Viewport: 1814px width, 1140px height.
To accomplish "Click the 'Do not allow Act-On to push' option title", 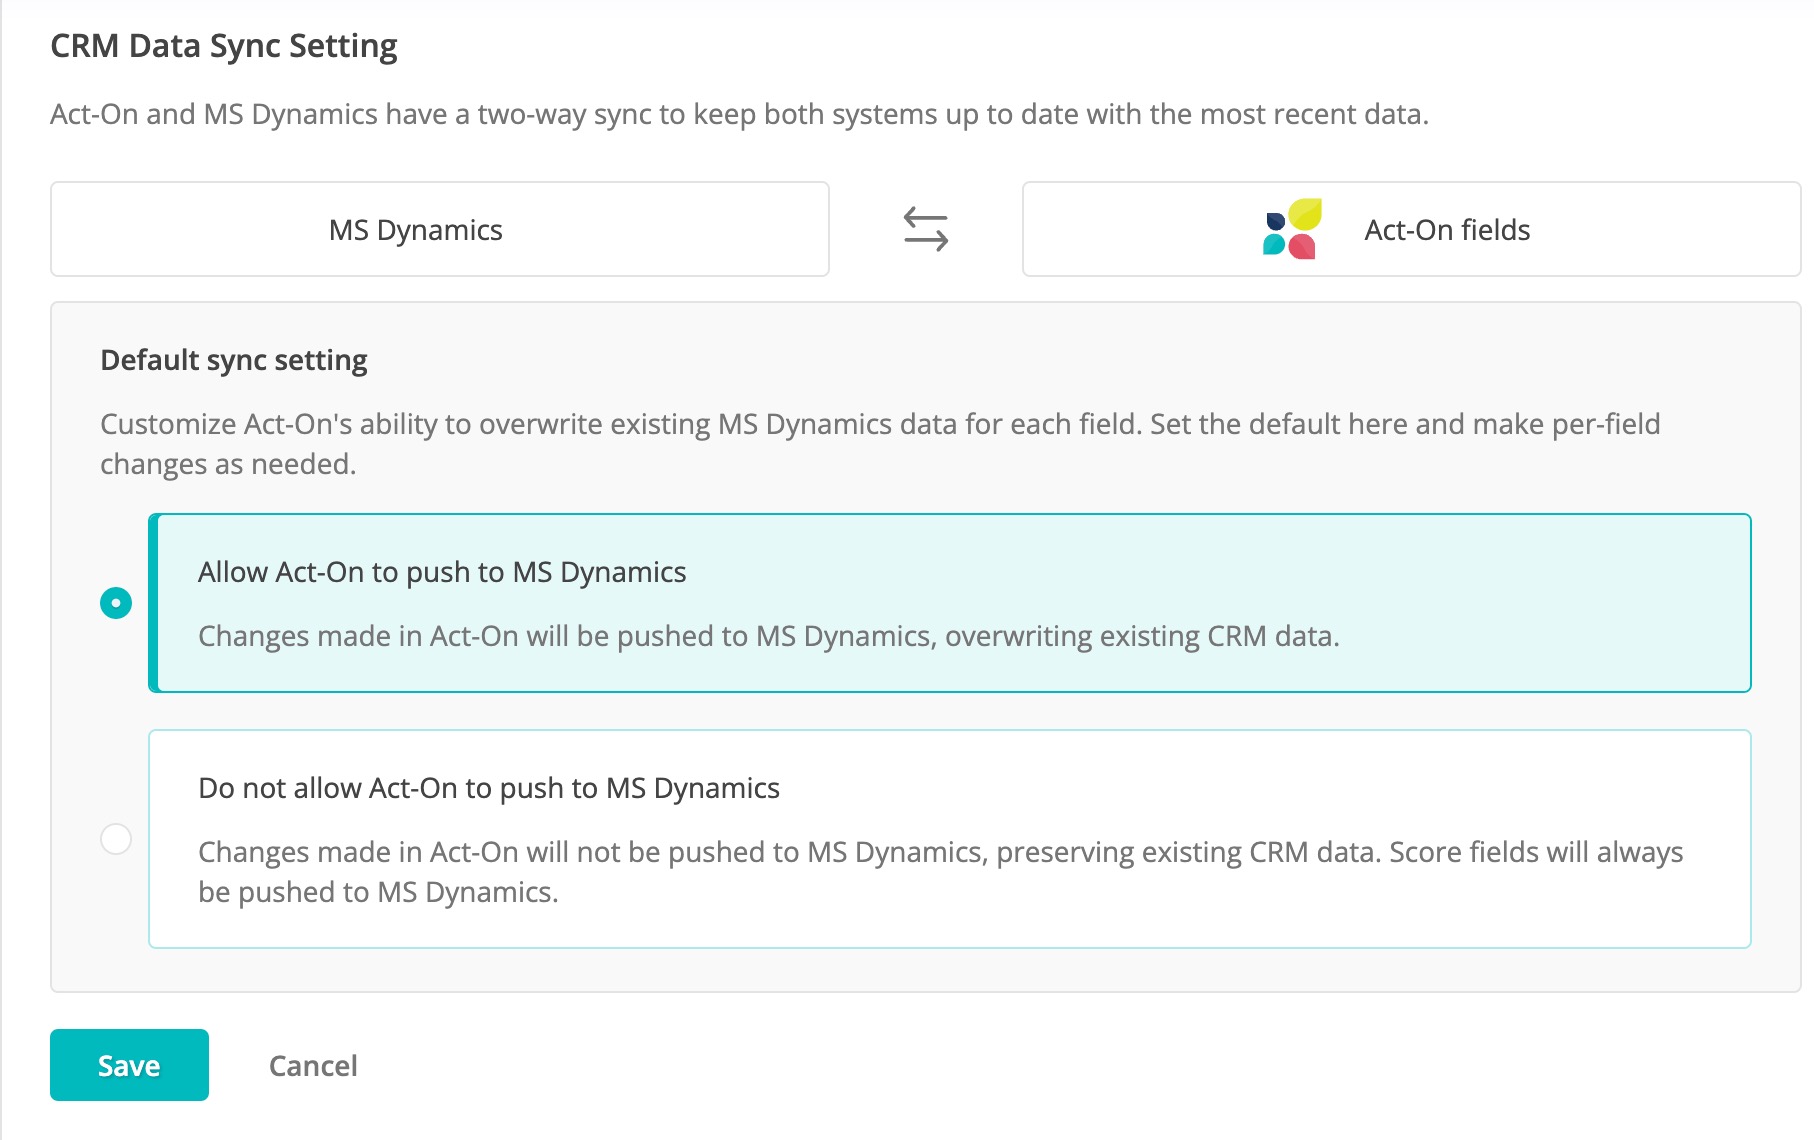I will point(489,788).
